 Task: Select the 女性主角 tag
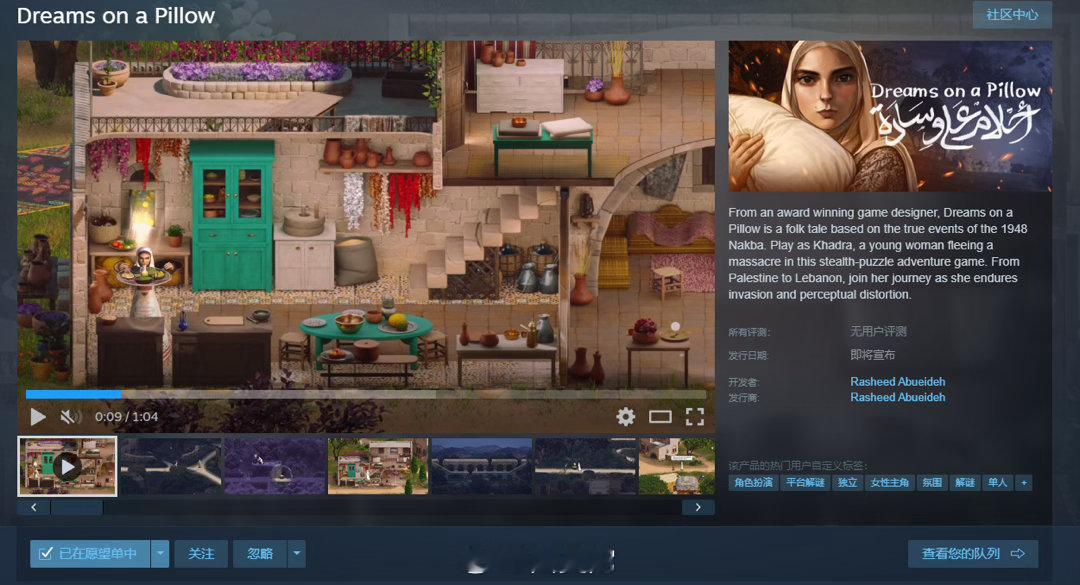point(889,482)
